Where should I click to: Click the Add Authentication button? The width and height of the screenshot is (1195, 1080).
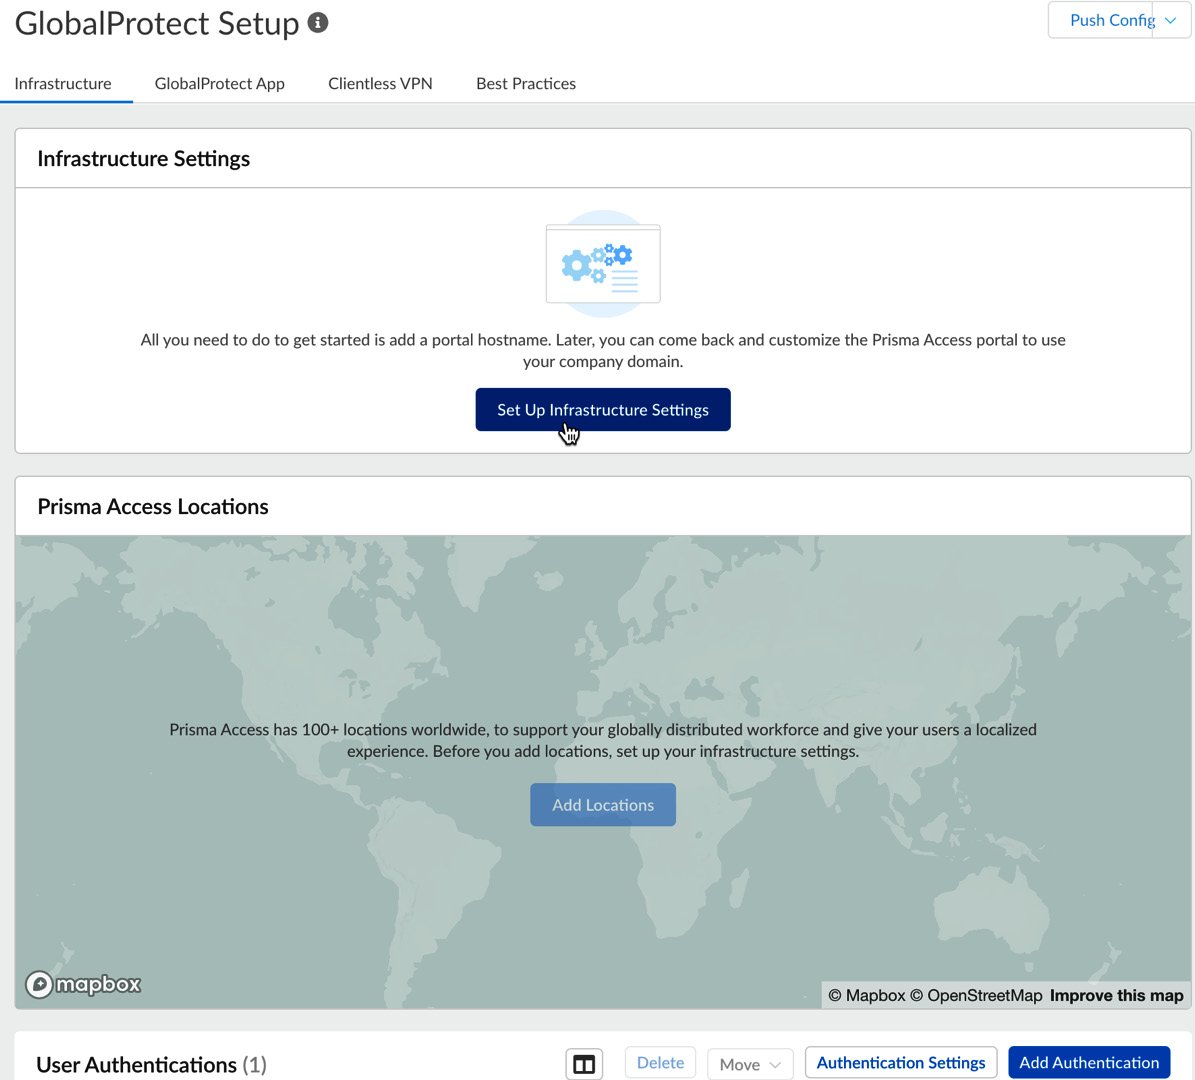(x=1089, y=1062)
